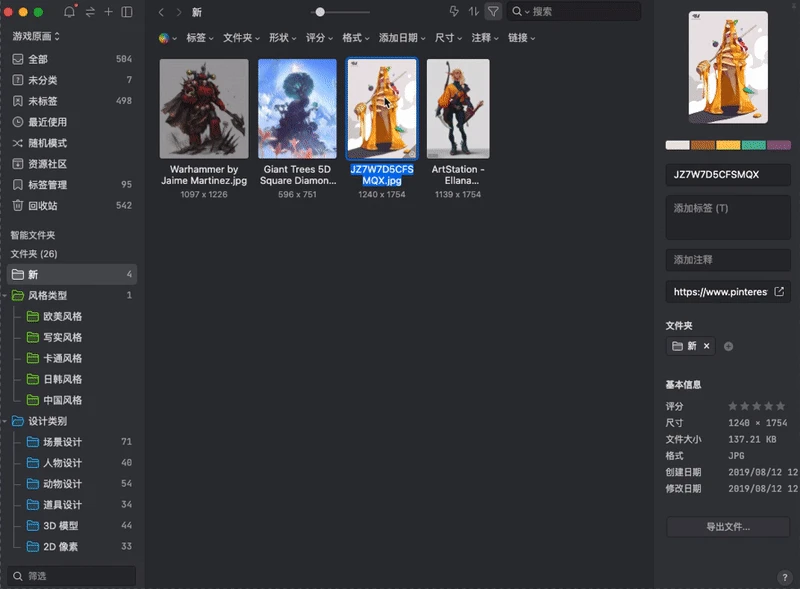The height and width of the screenshot is (589, 800).
Task: Open the notifications bell
Action: 69,12
